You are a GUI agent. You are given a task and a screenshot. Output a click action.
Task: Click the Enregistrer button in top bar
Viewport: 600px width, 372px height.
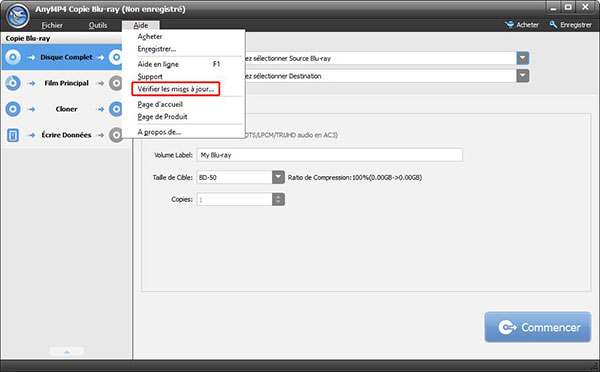tap(571, 25)
